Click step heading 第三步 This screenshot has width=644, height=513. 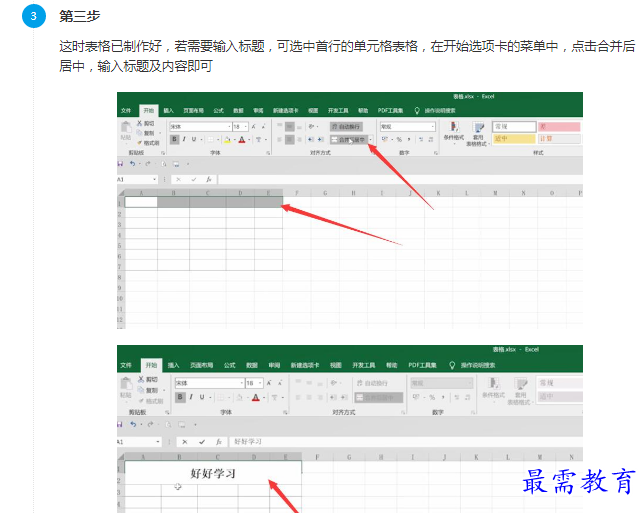click(x=80, y=16)
